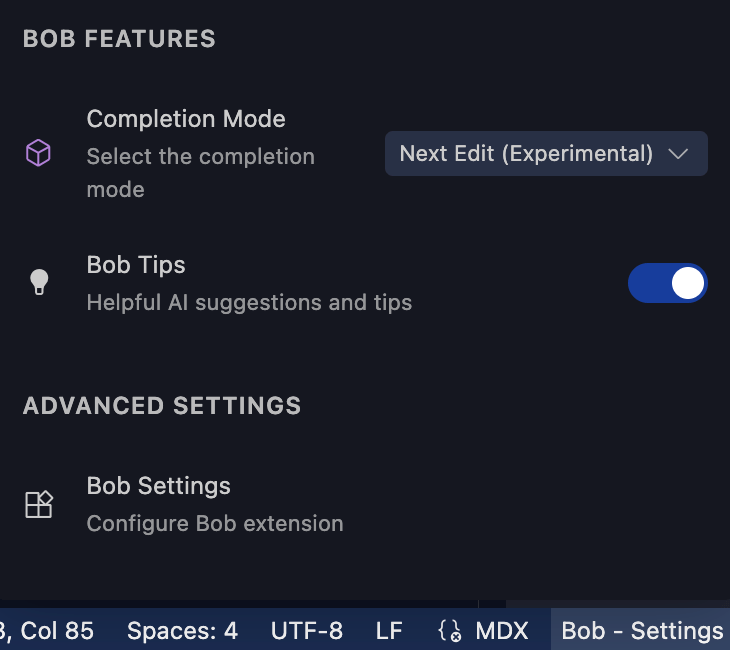Change the LF end-of-line sequence
The width and height of the screenshot is (730, 650).
coord(389,631)
